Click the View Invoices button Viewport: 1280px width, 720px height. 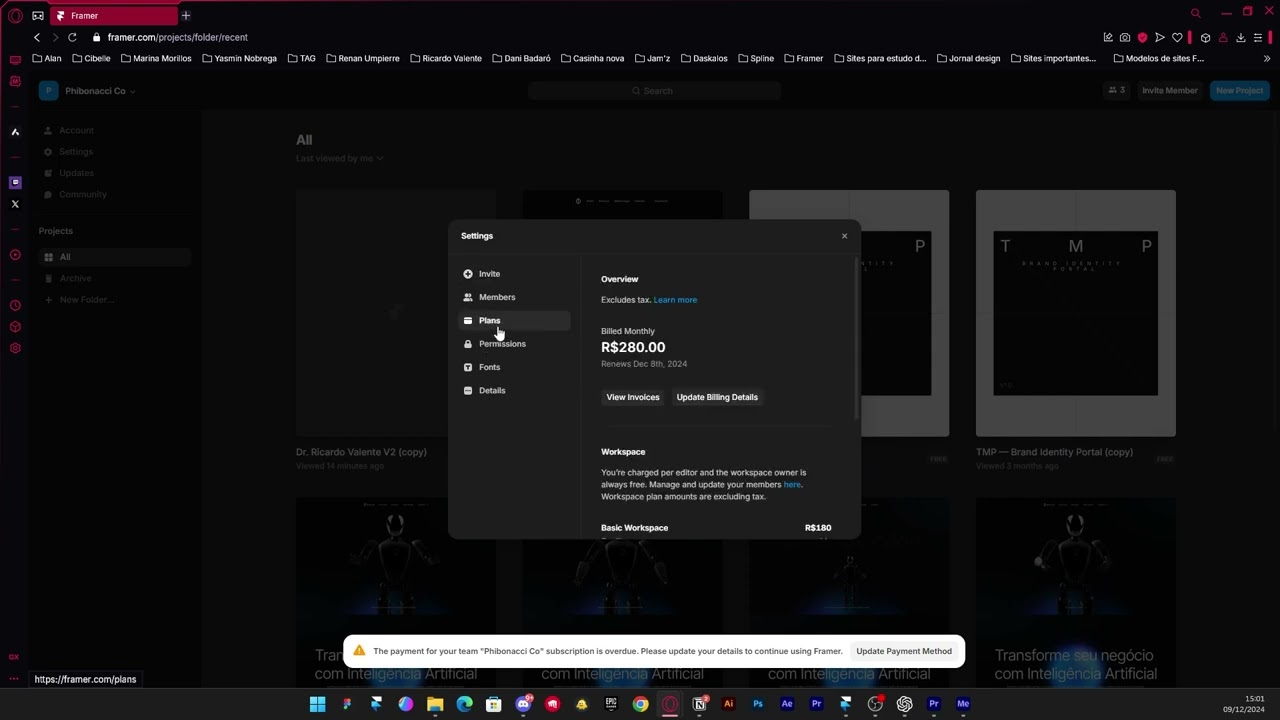633,397
